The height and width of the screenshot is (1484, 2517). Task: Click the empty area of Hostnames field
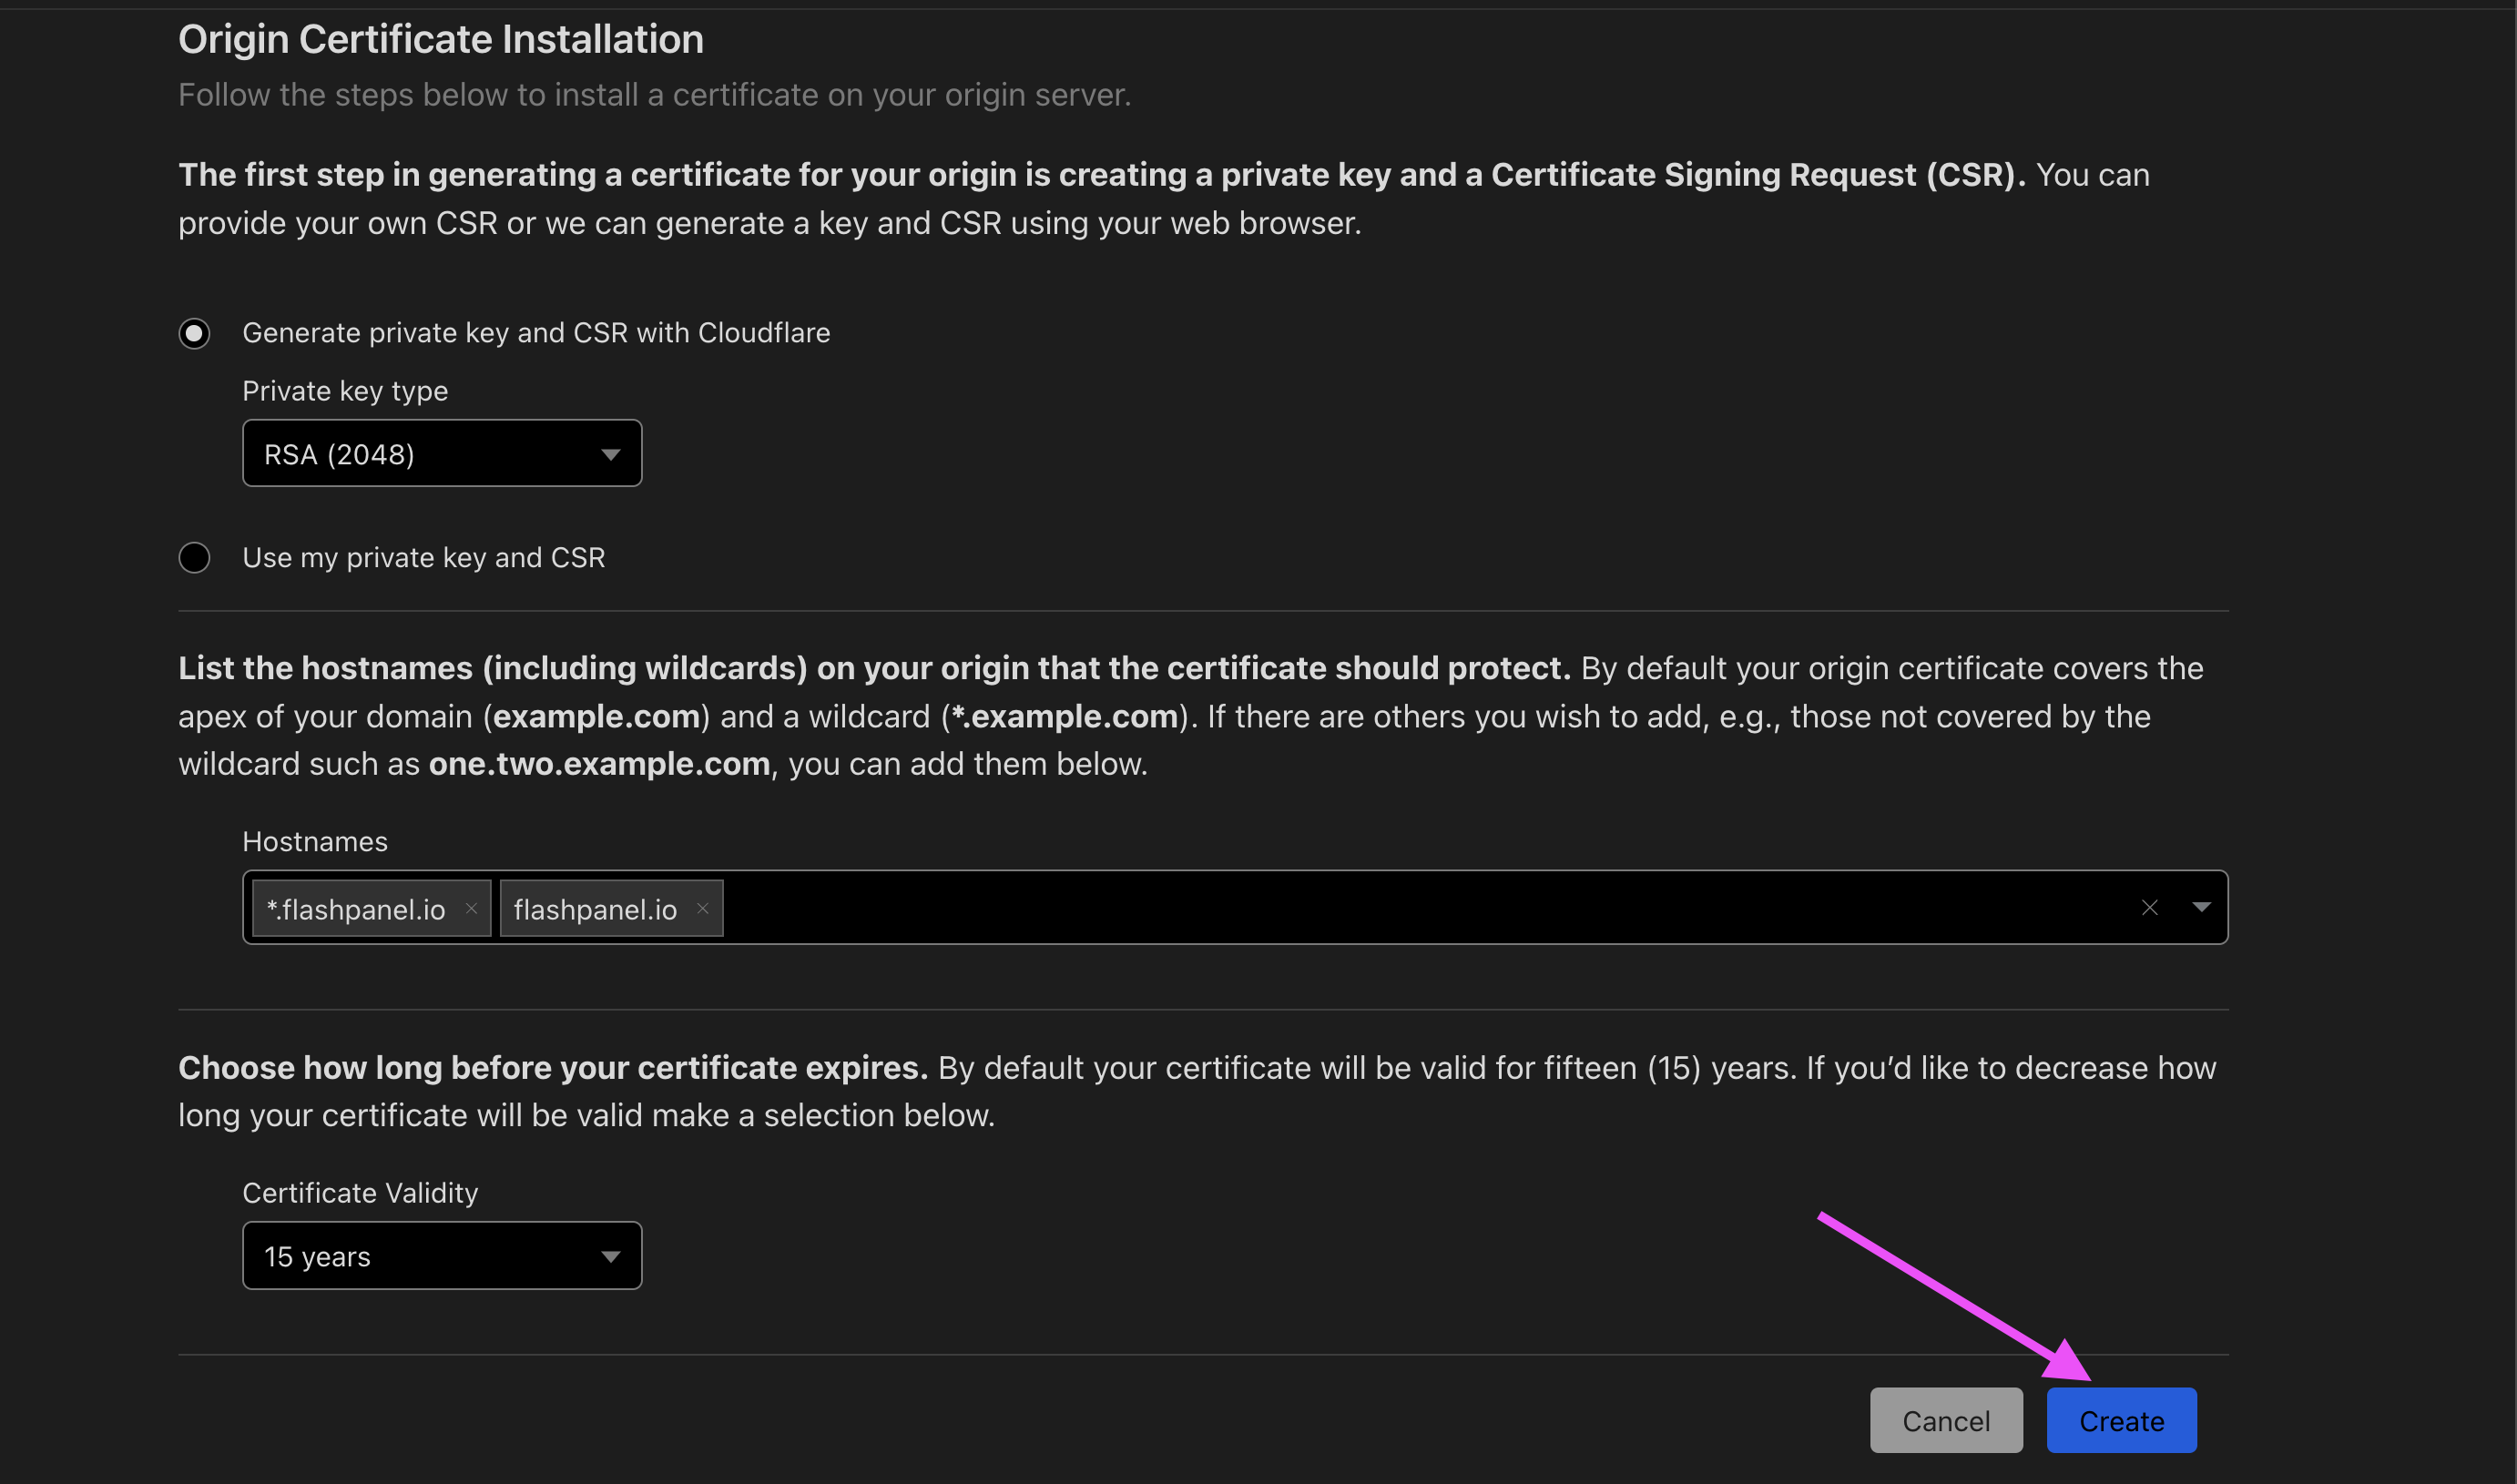click(1400, 908)
